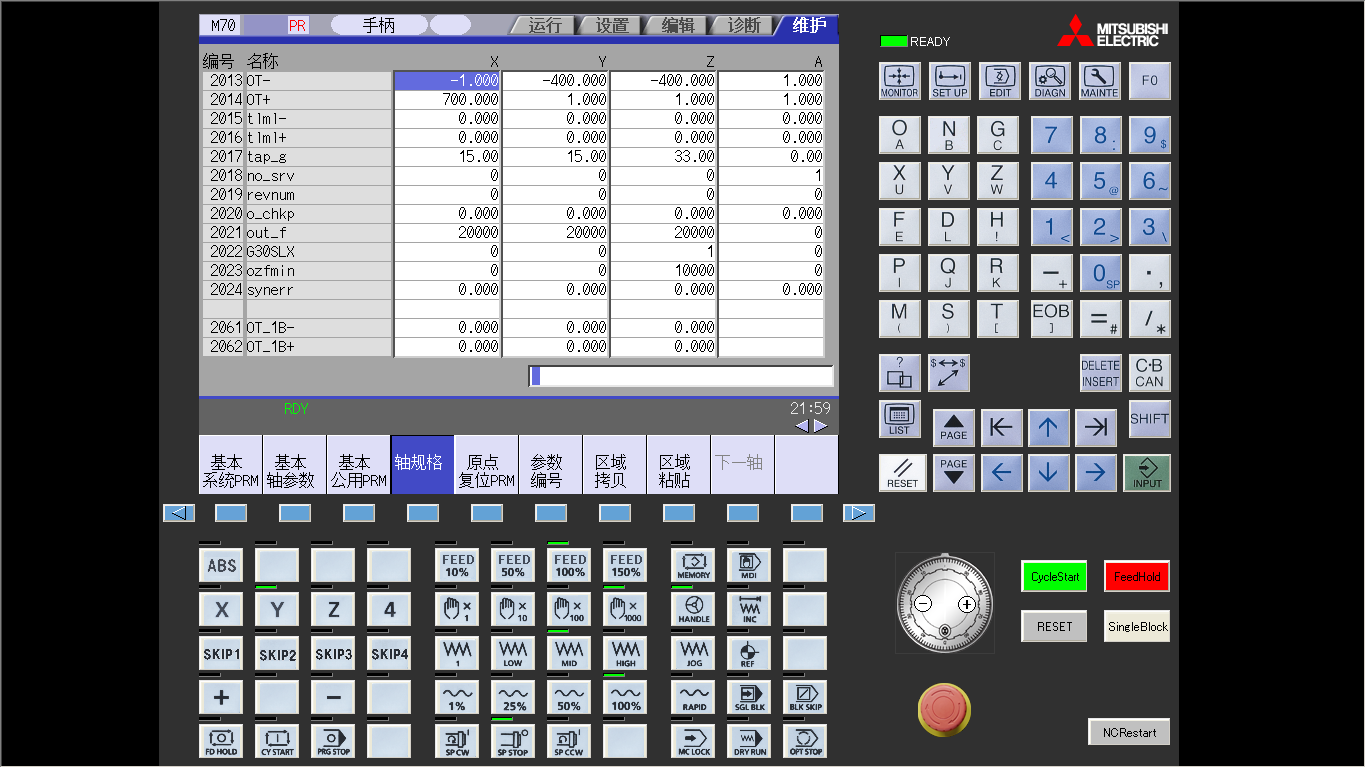Click the FD HOLD button
Screen dimensions: 1366x768
pyautogui.click(x=221, y=741)
